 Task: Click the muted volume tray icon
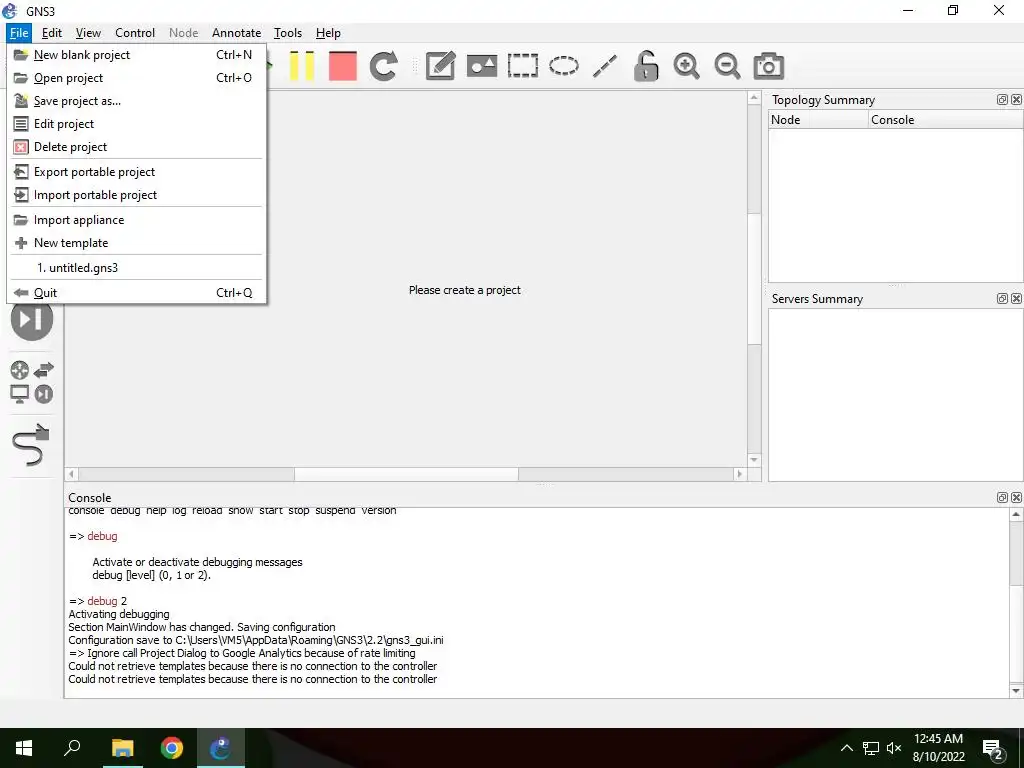(894, 748)
